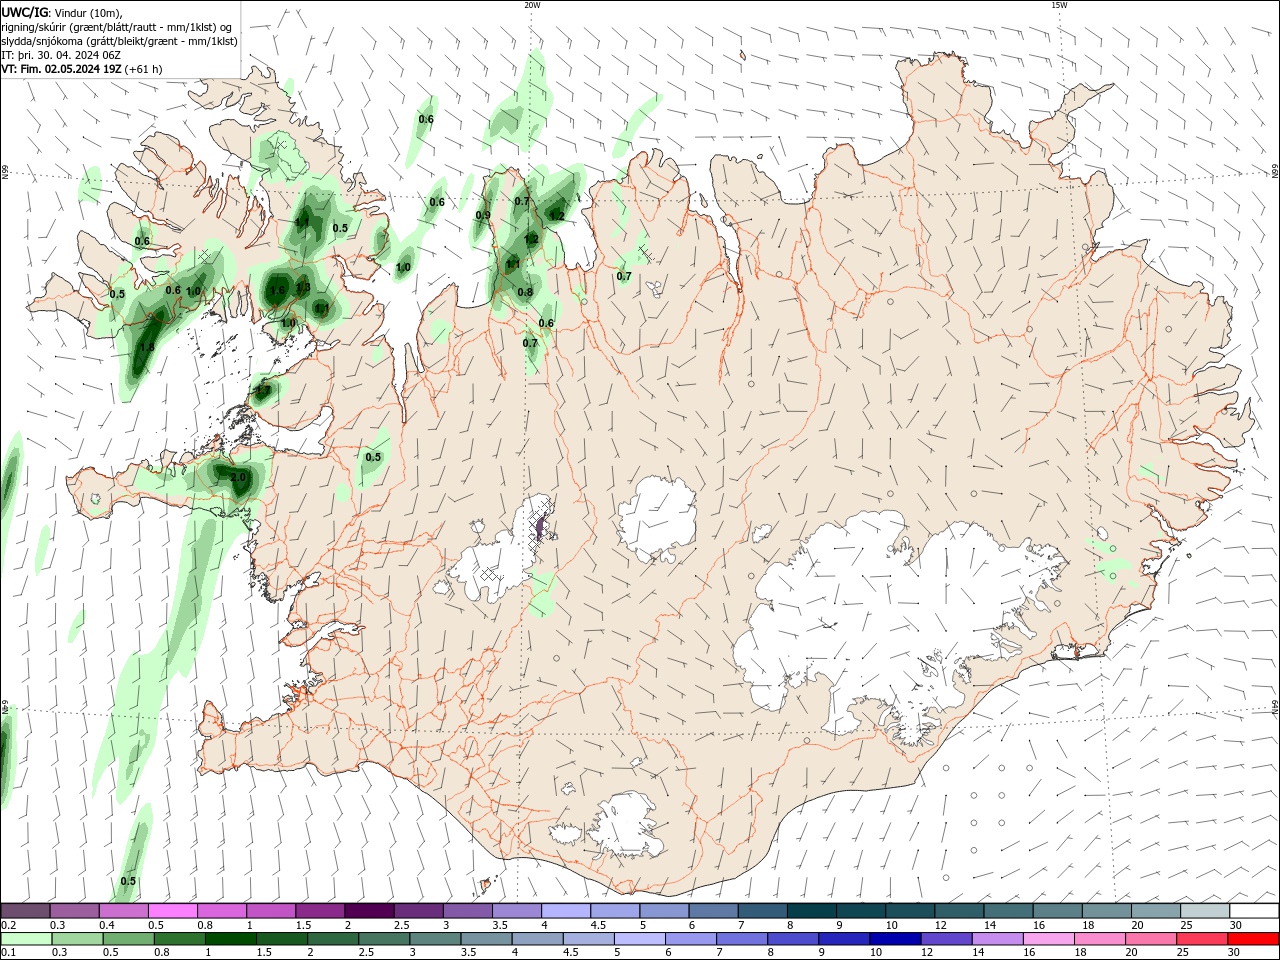Pick the red 30 mm rain-scale swatch
This screenshot has width=1280, height=960.
1253,938
